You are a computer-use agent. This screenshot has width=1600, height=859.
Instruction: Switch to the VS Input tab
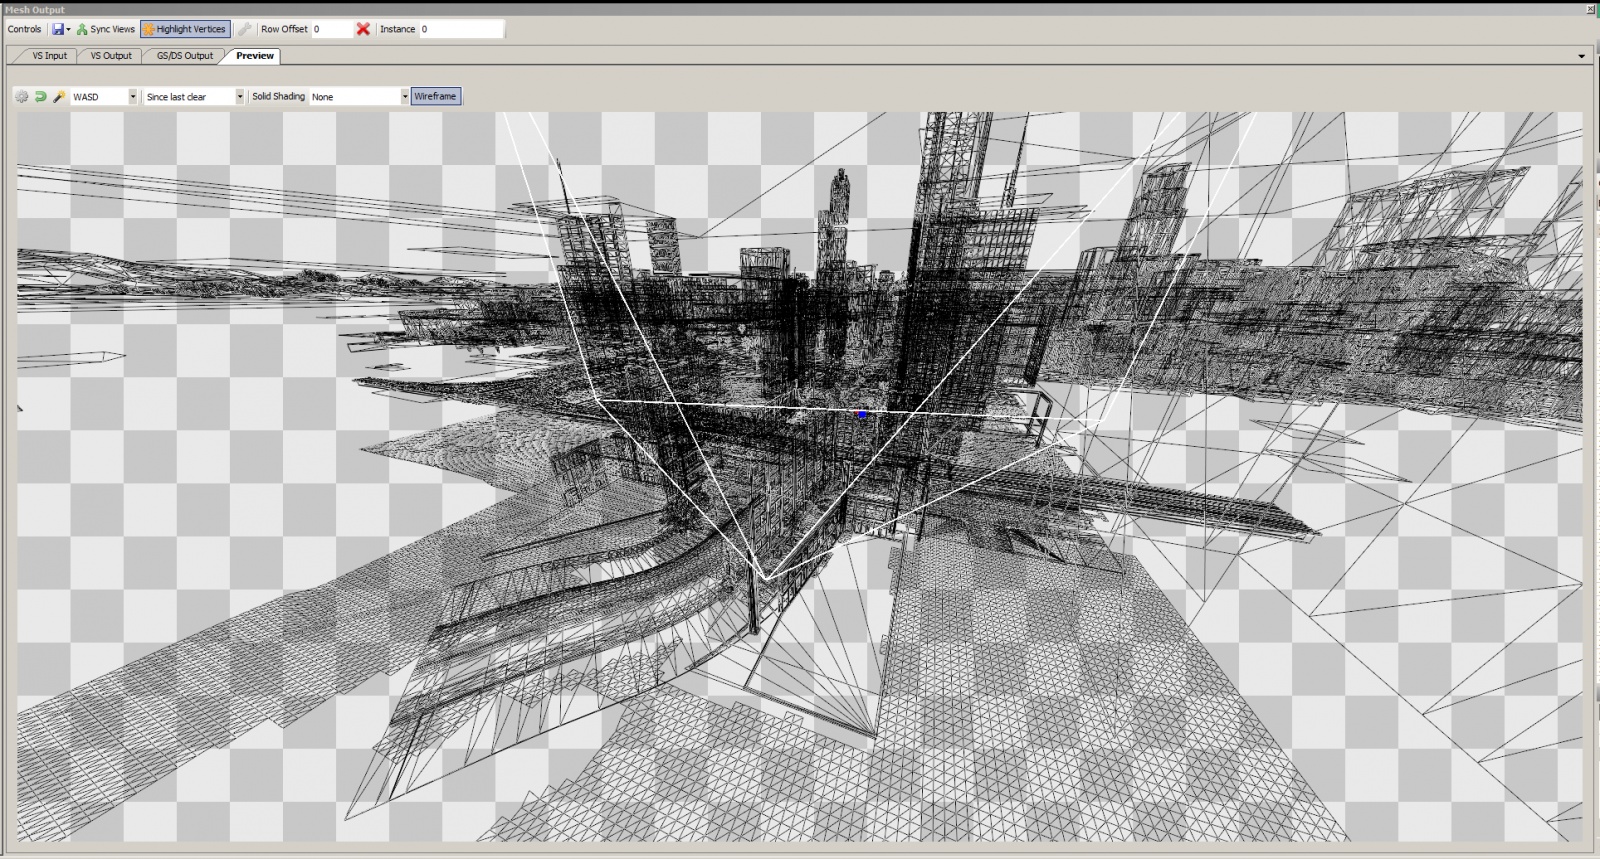49,56
